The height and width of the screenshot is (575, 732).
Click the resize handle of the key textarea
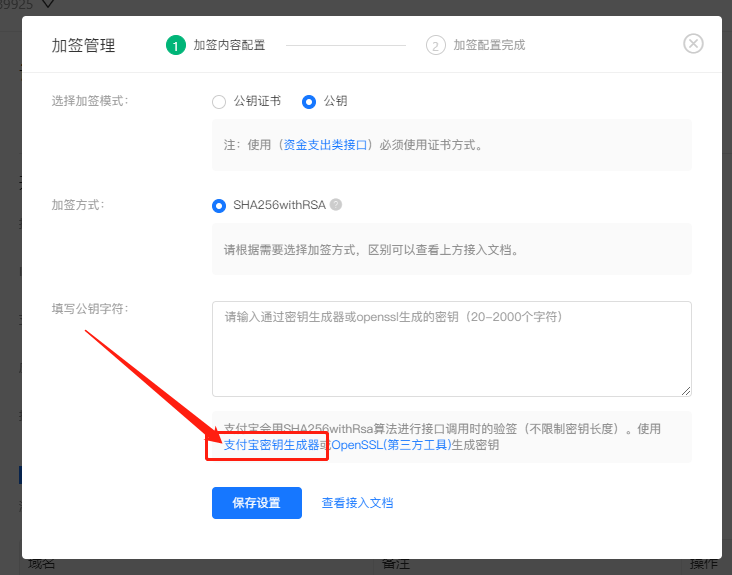pos(686,390)
